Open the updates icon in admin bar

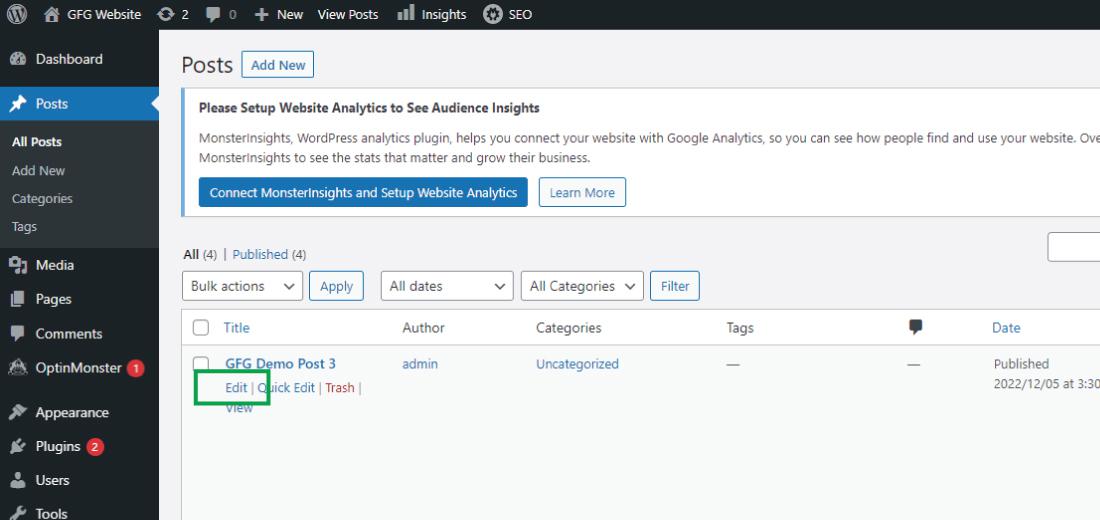(x=166, y=14)
